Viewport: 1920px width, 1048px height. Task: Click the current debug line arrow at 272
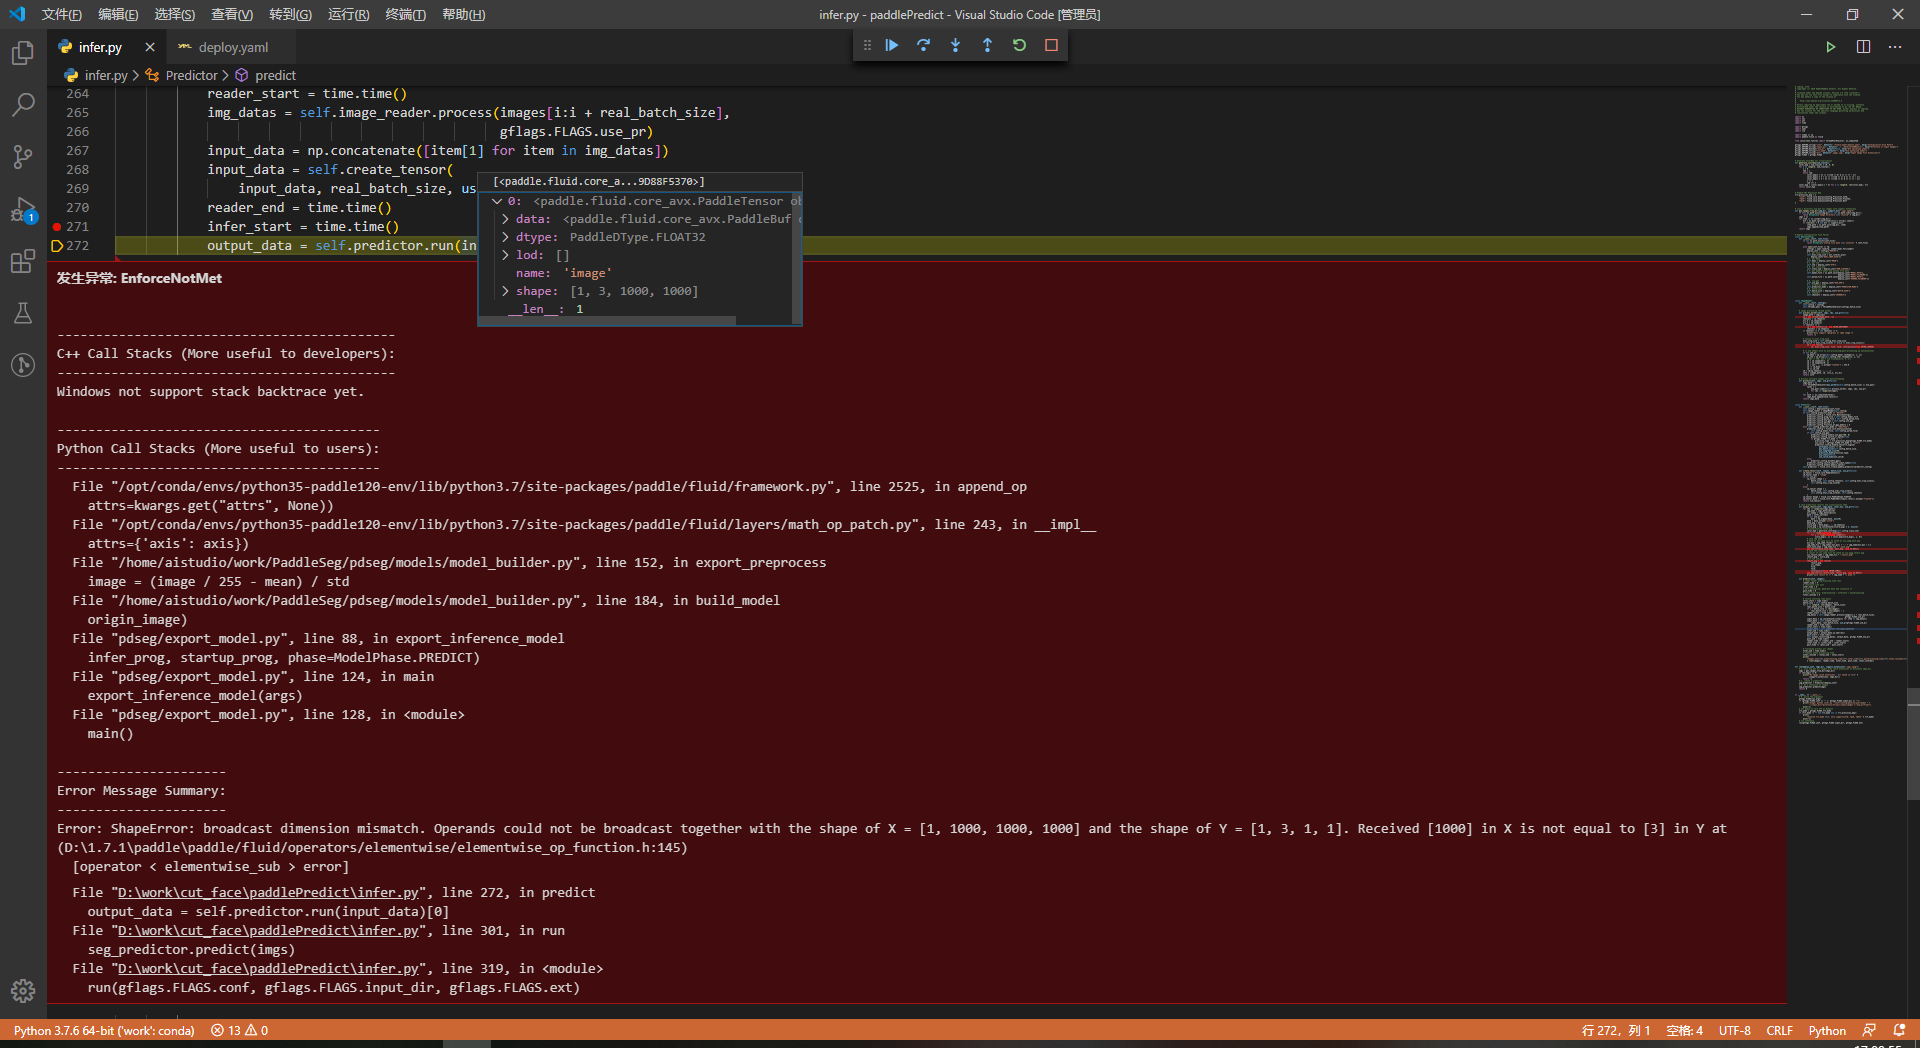57,246
